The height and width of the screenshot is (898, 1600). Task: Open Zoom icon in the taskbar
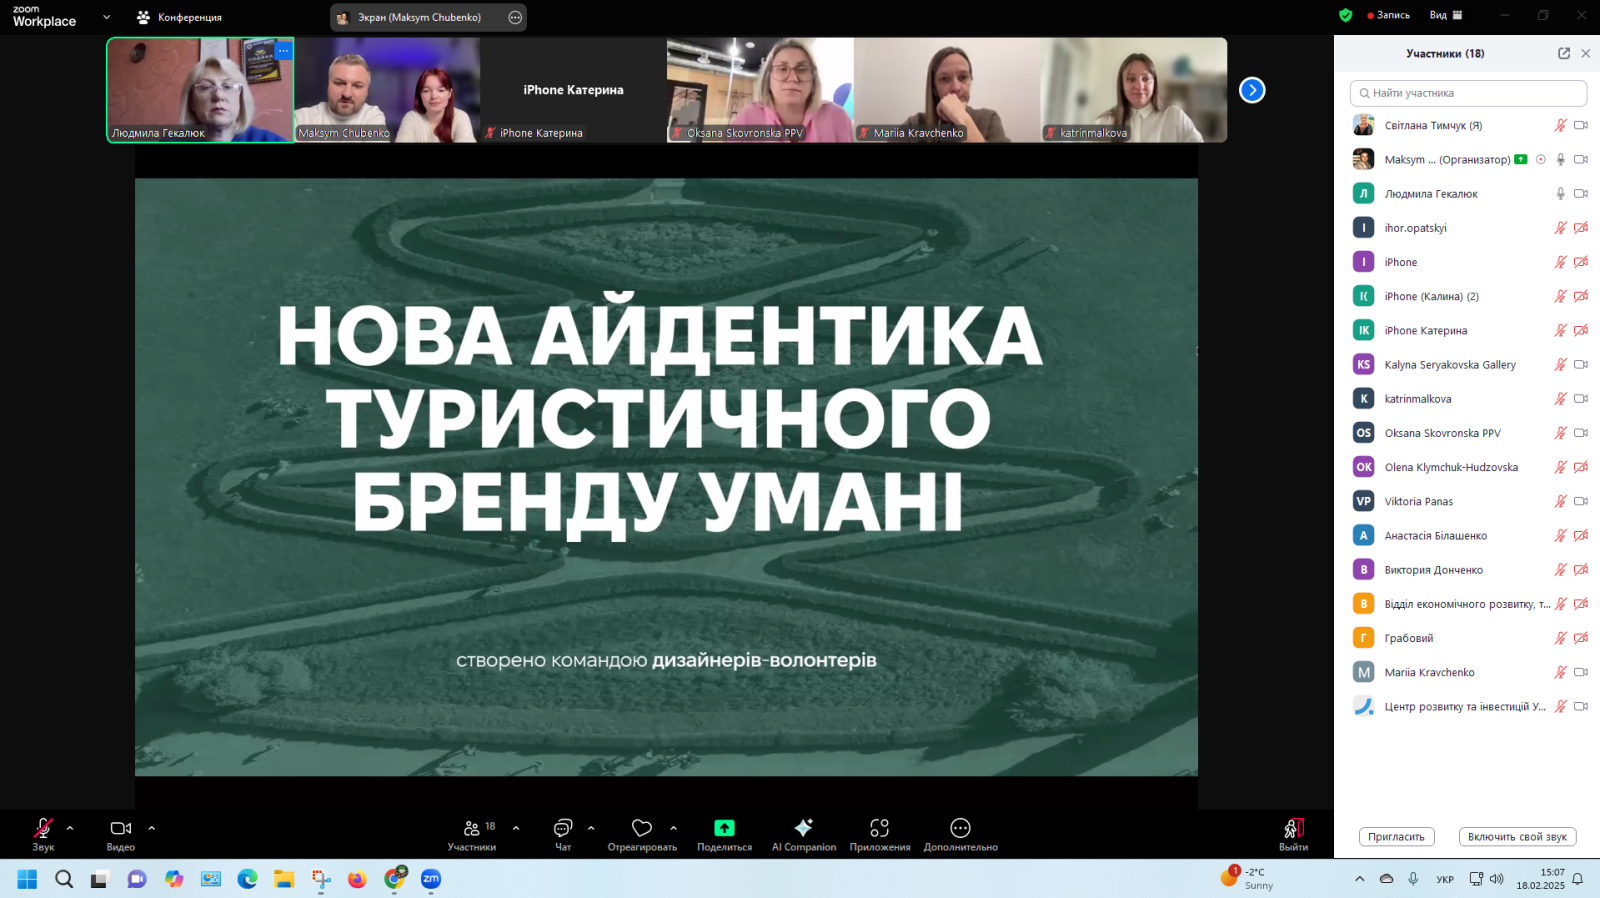[x=431, y=879]
